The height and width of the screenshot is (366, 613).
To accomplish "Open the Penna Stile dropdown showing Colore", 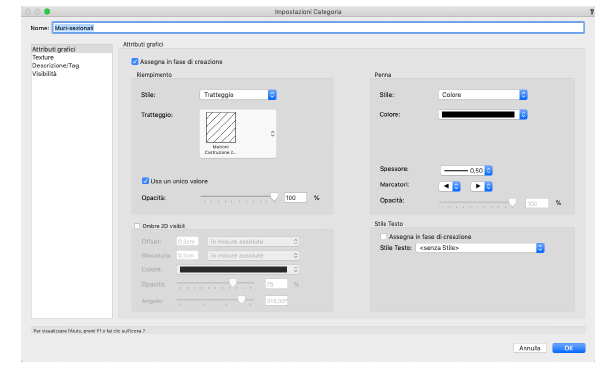I will pos(483,95).
